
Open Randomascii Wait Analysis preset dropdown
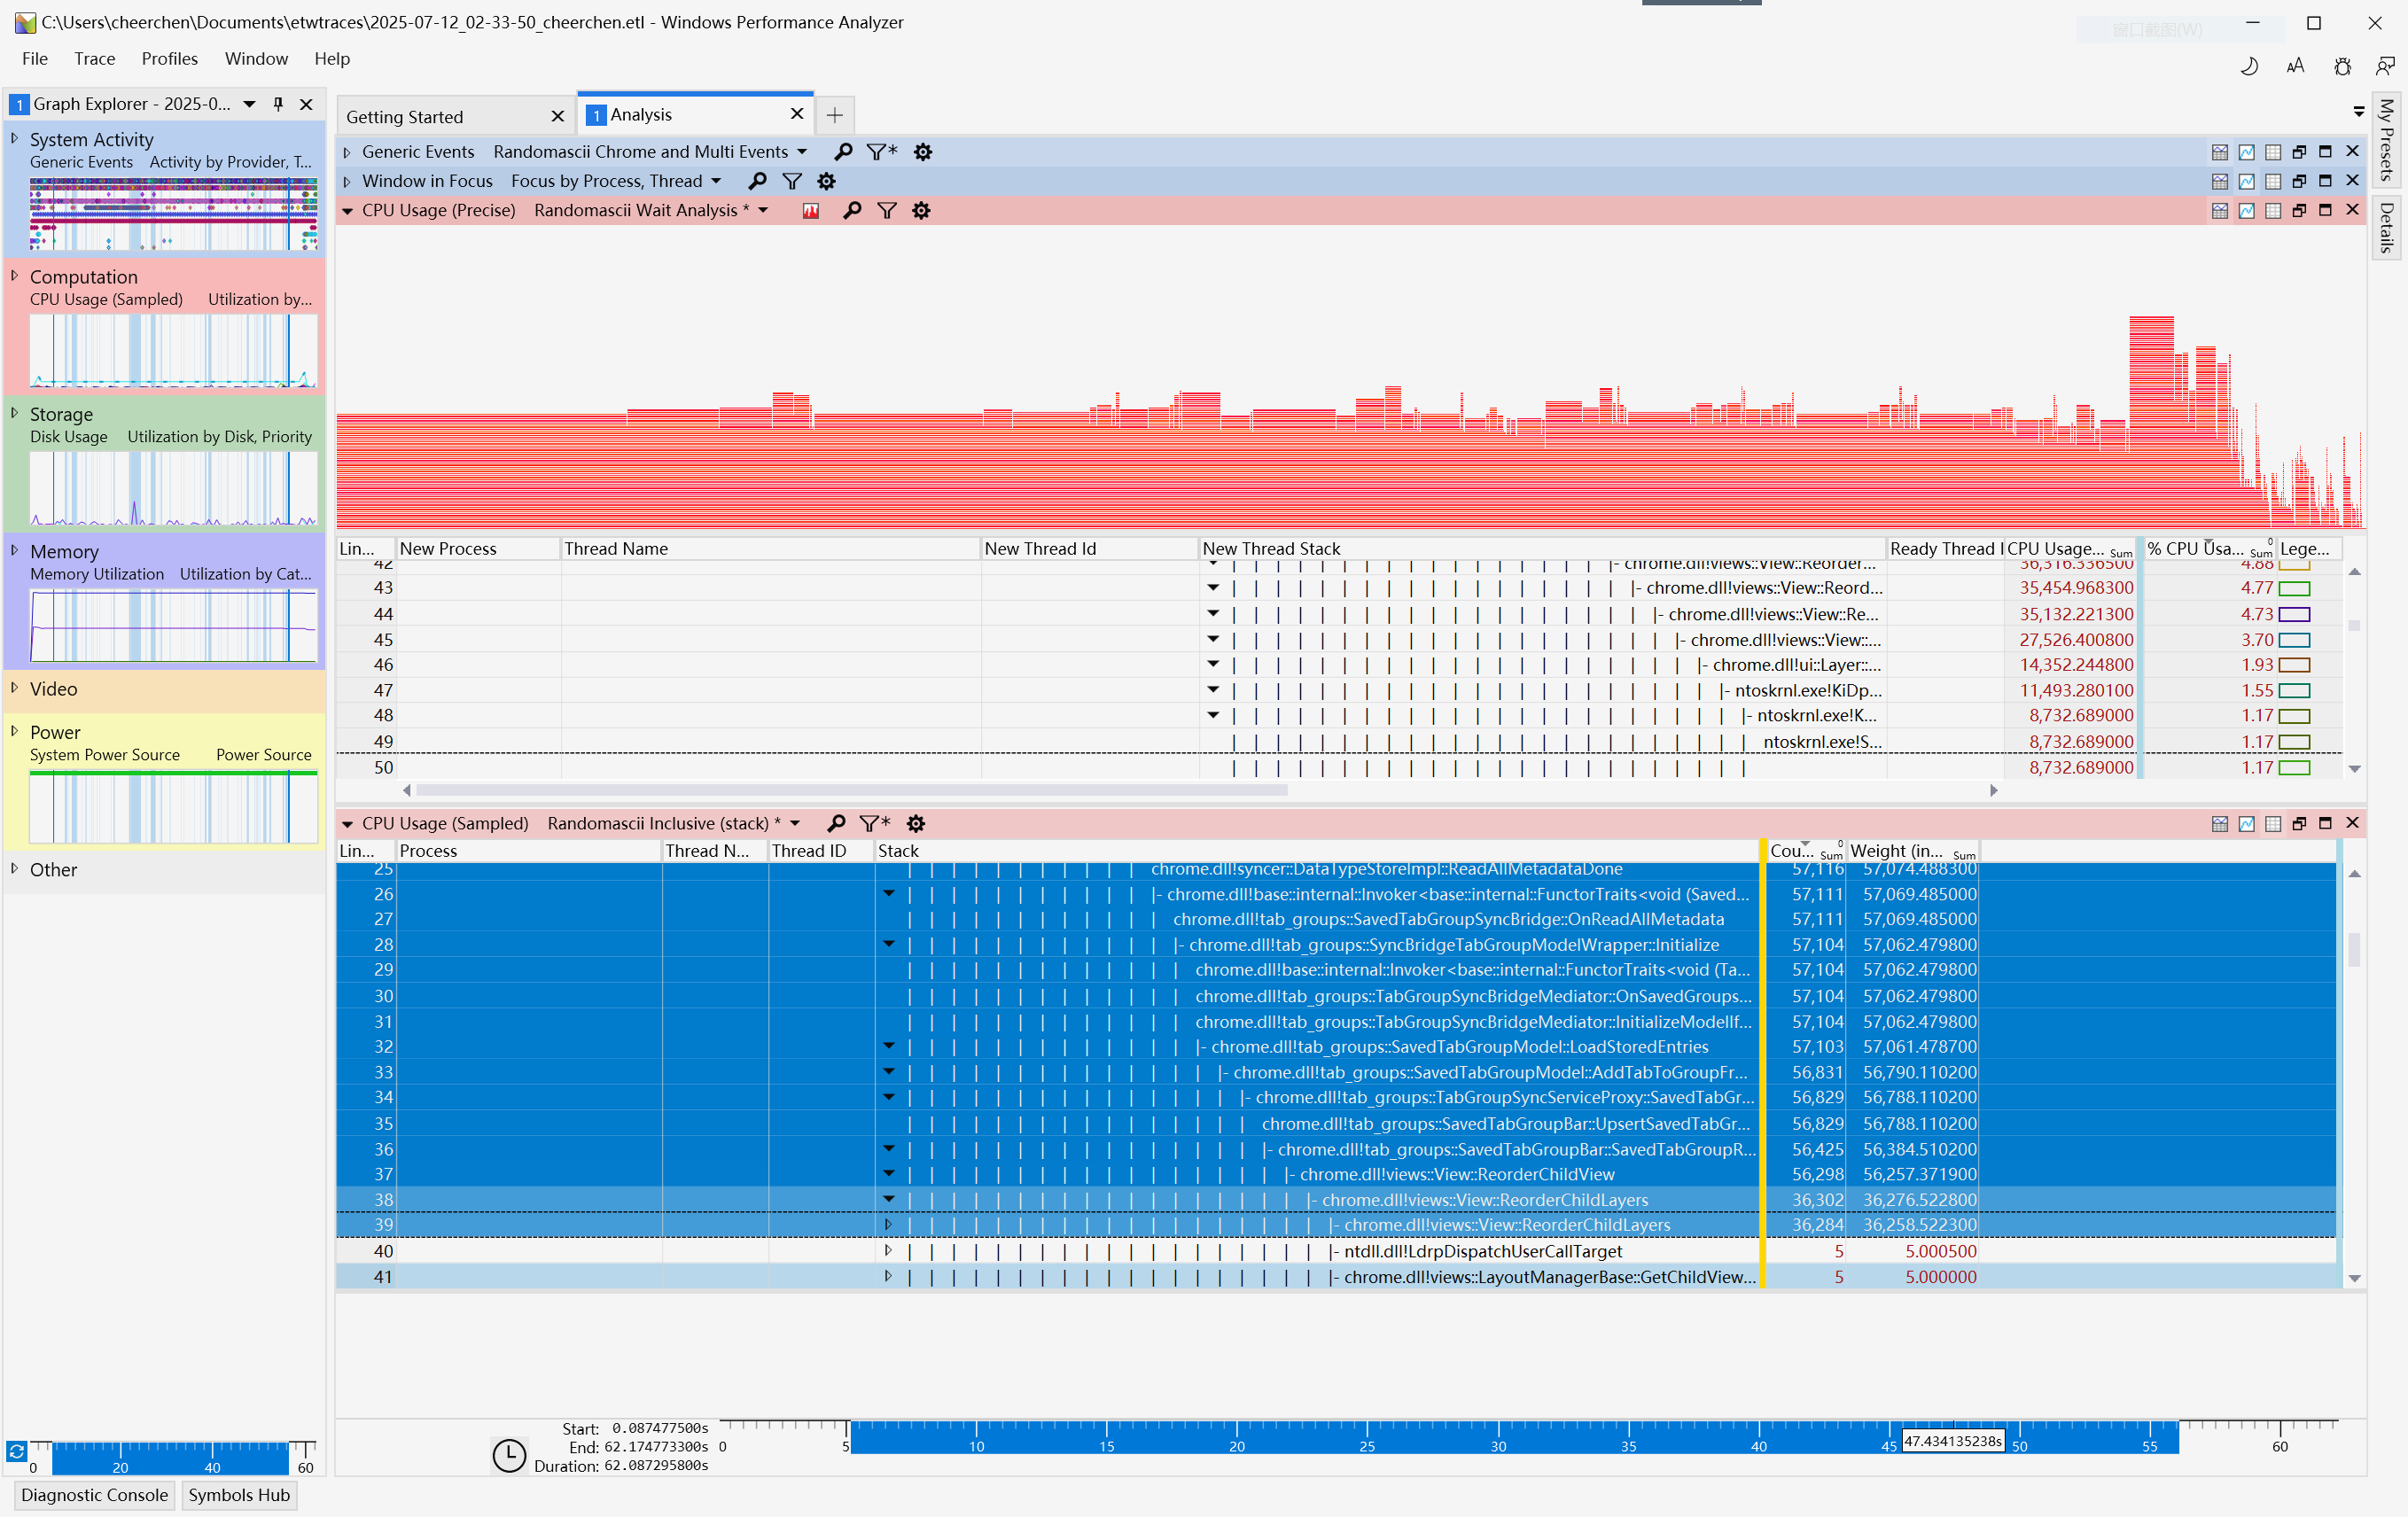point(763,210)
